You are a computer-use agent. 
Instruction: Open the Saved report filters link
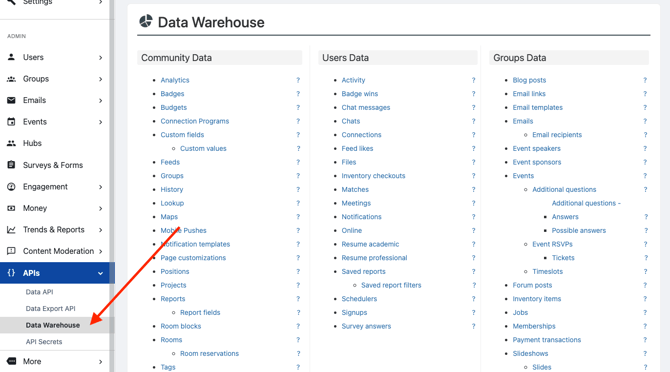[x=391, y=285]
